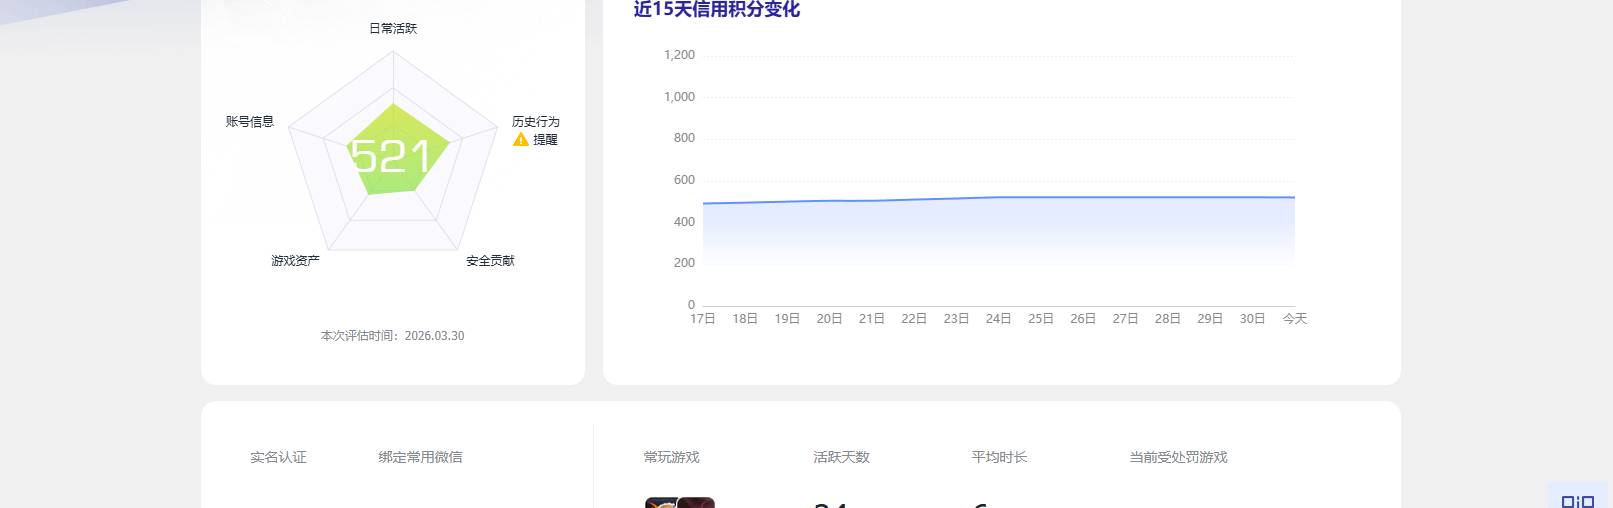Click the 本次评估时间 date text
The image size is (1613, 508).
[x=392, y=336]
